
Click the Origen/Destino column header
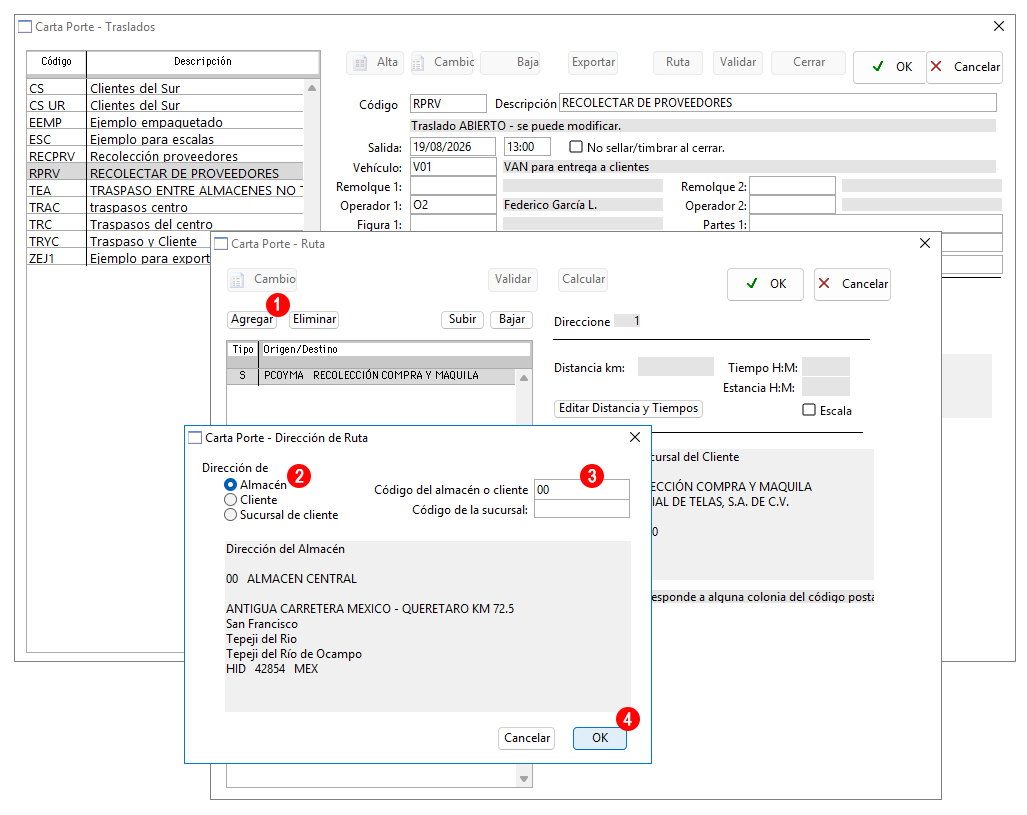click(395, 349)
